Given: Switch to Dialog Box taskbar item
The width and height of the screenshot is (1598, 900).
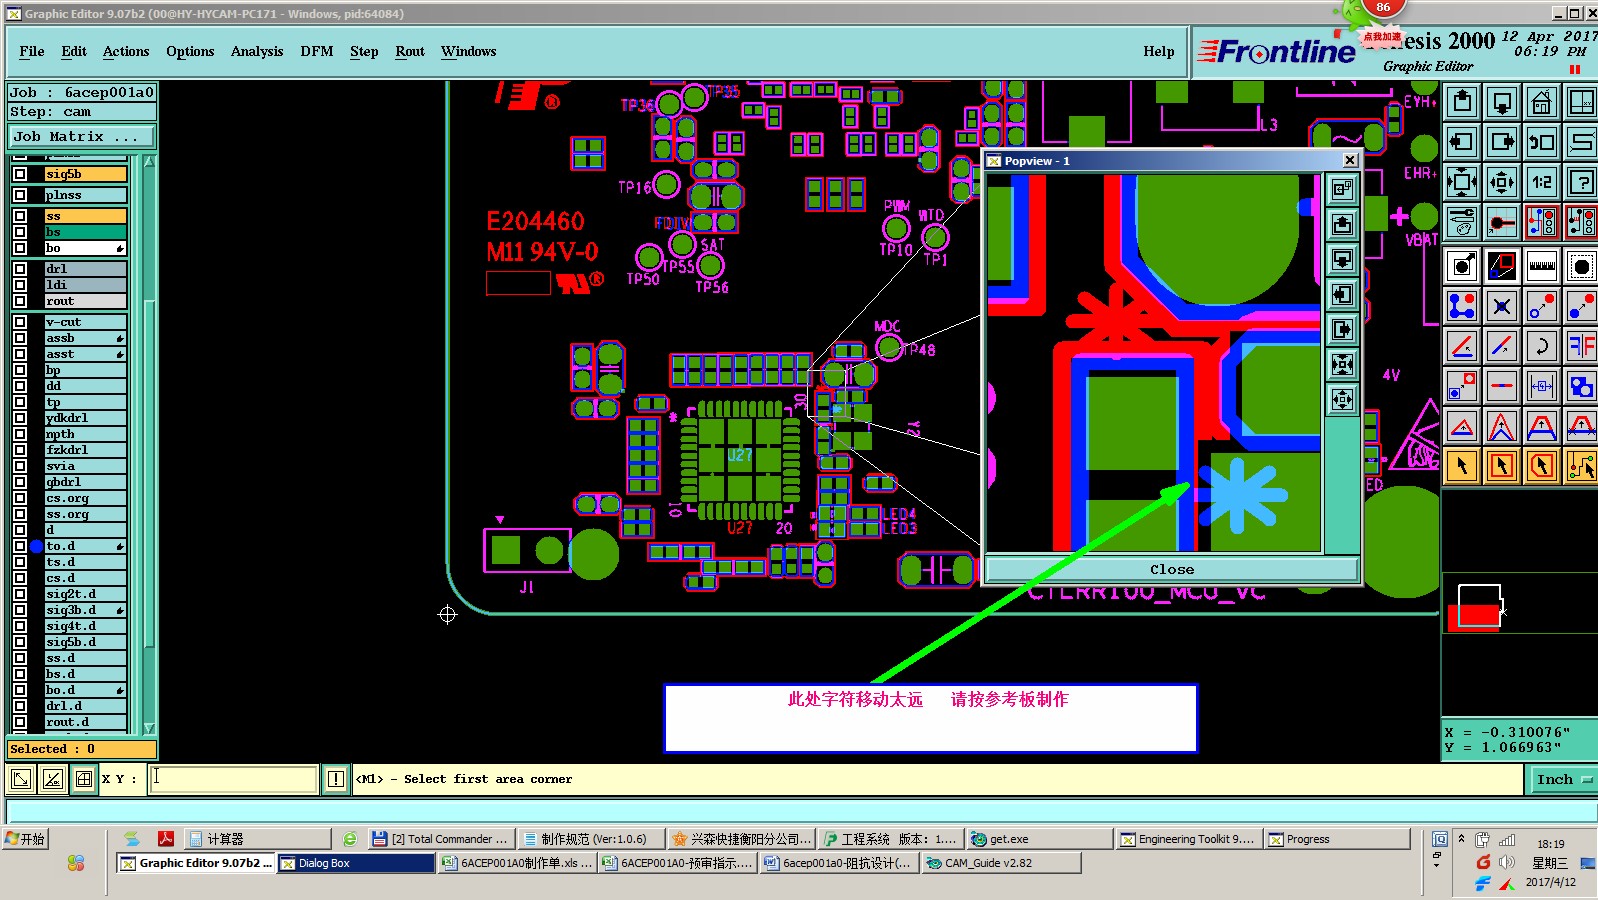Looking at the screenshot, I should click(355, 863).
